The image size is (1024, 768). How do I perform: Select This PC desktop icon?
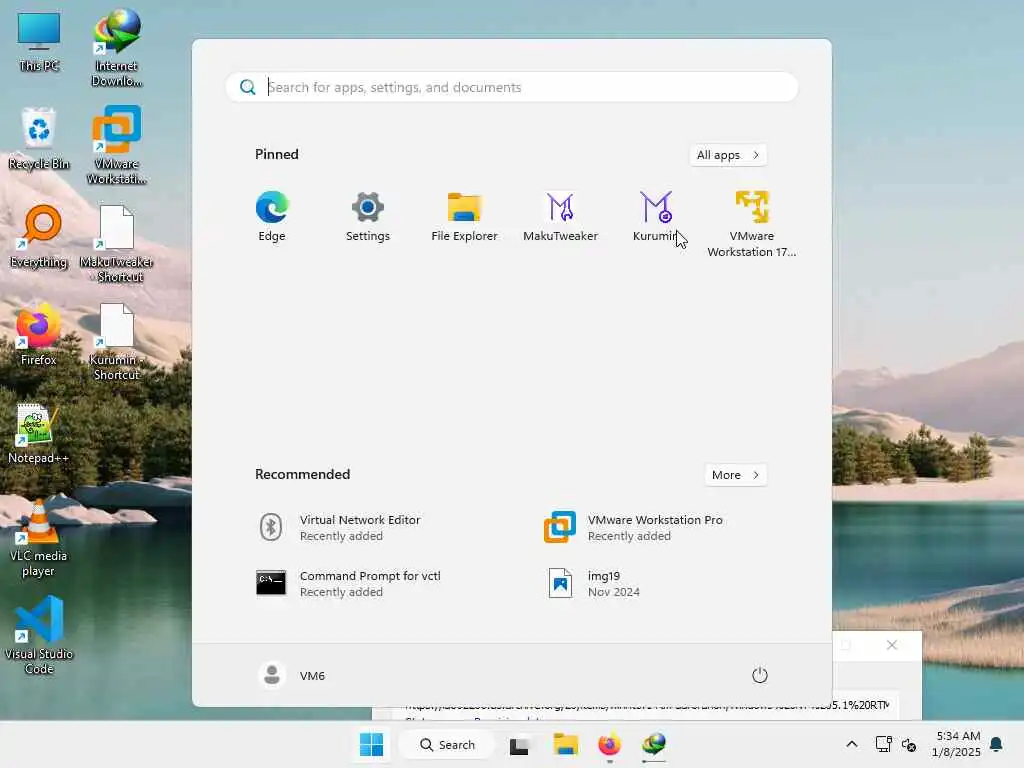pos(39,42)
